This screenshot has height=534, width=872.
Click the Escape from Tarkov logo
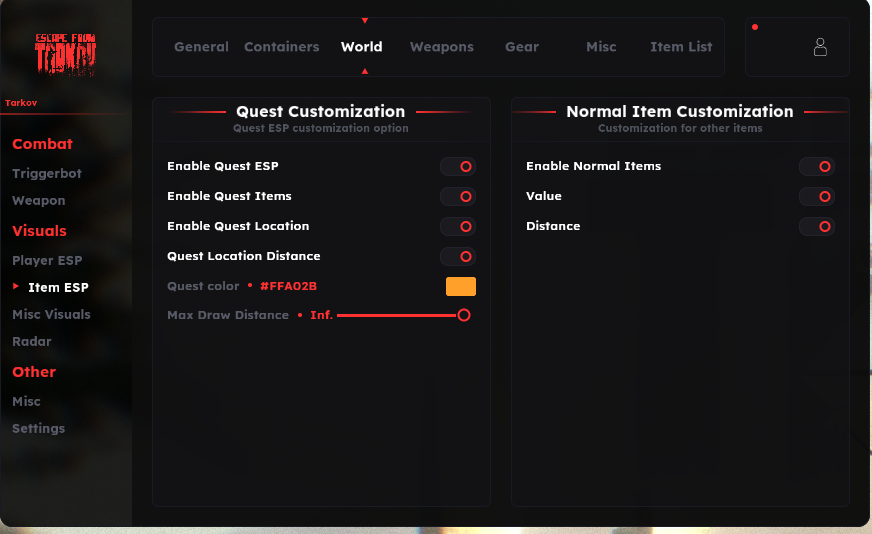66,56
